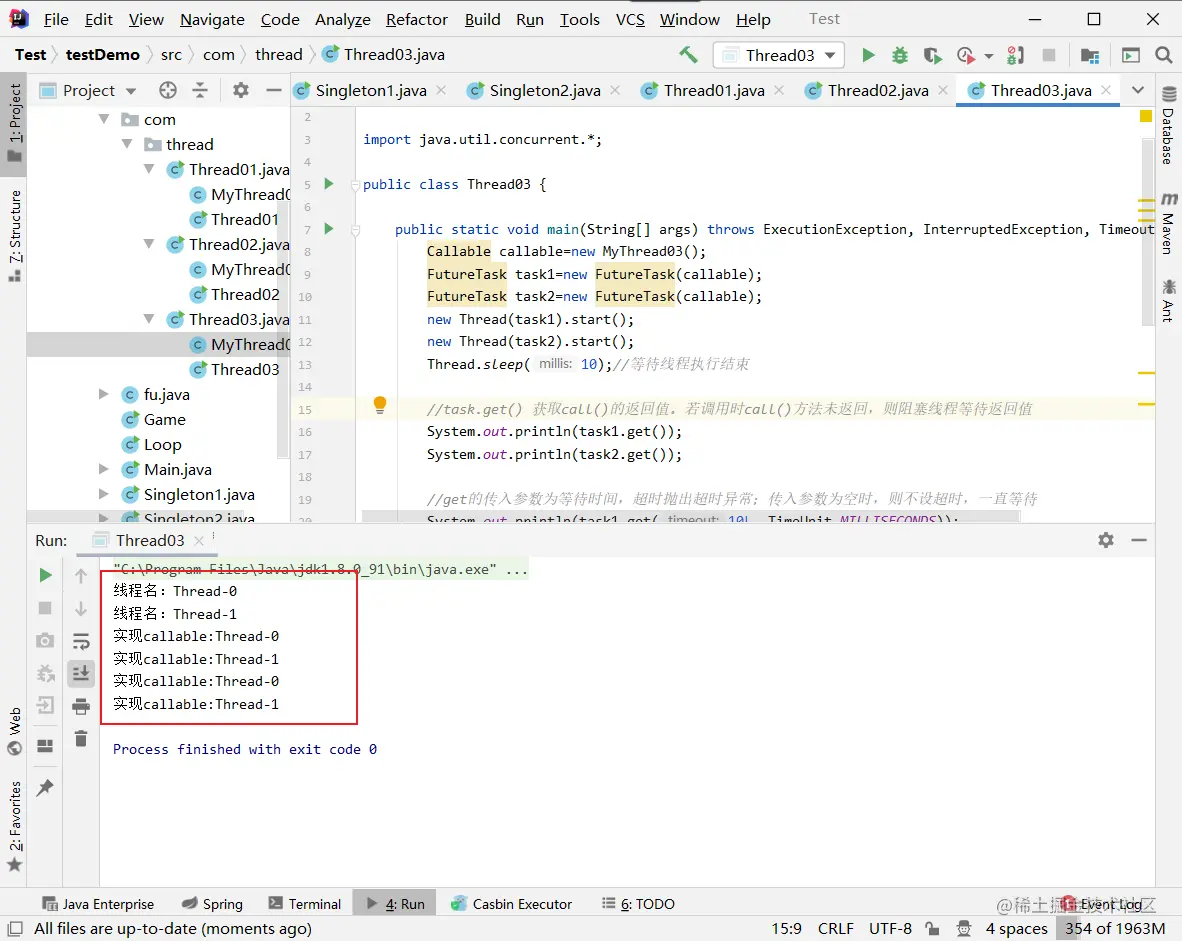1182x941 pixels.
Task: Collapse all in the Project panel
Action: tap(200, 90)
